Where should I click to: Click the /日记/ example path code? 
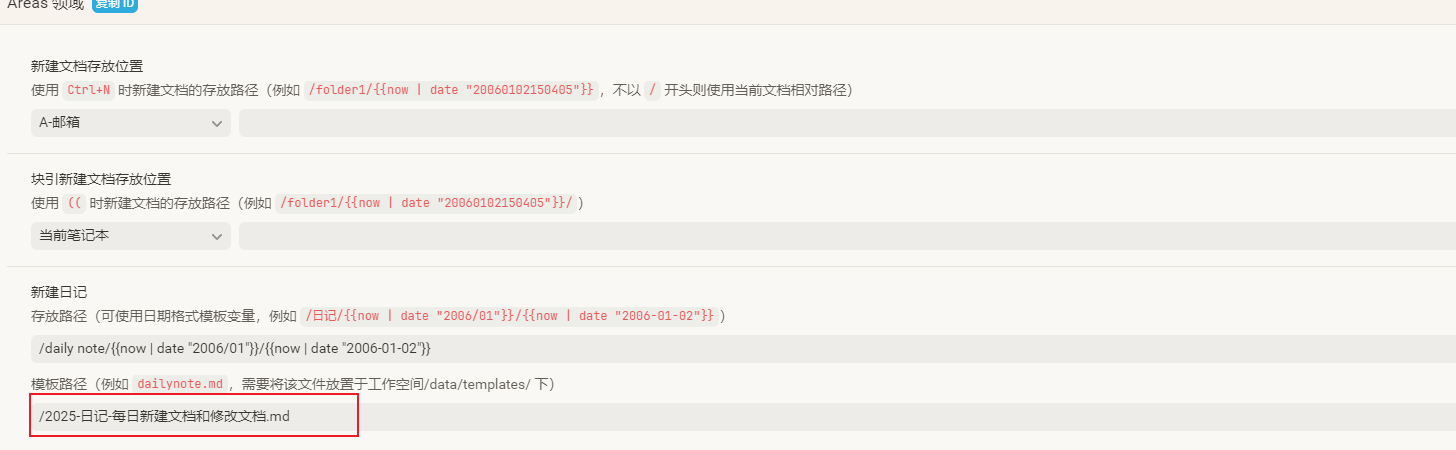(x=511, y=316)
